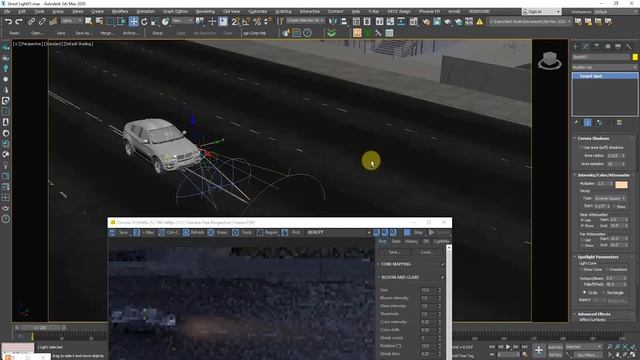Select the Circle radio button
Screen dimensions: 640x360
coord(584,292)
